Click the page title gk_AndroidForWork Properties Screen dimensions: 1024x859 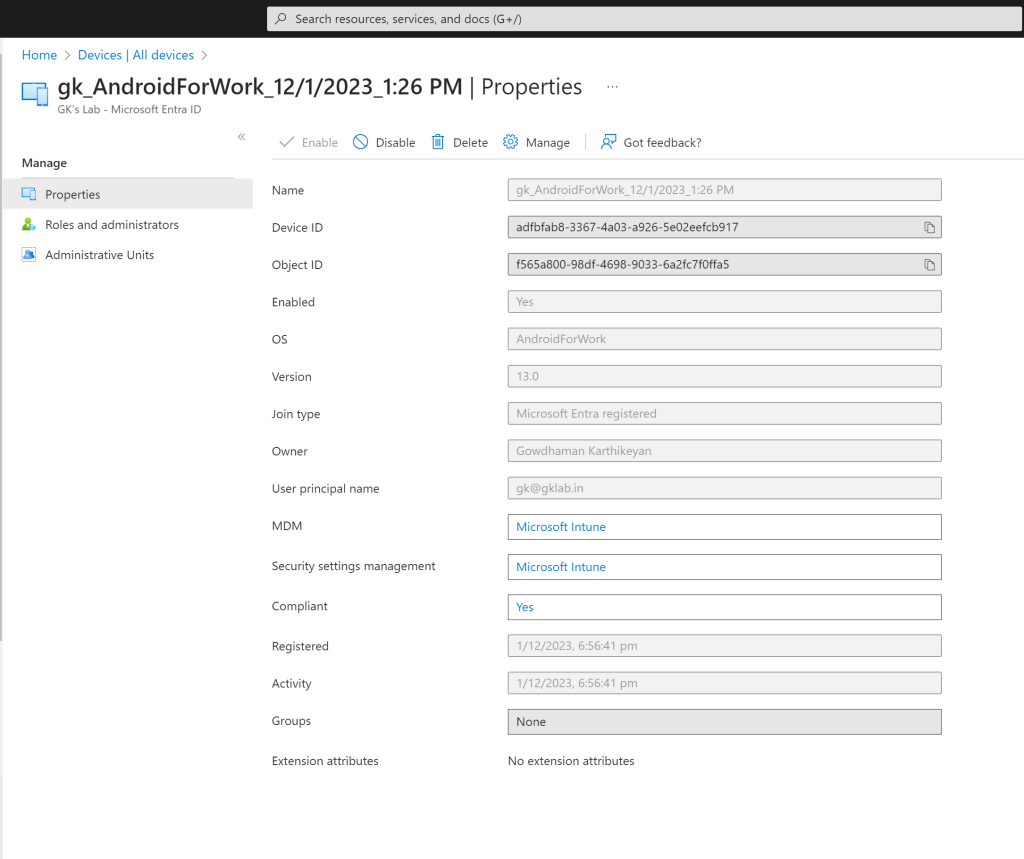[319, 87]
